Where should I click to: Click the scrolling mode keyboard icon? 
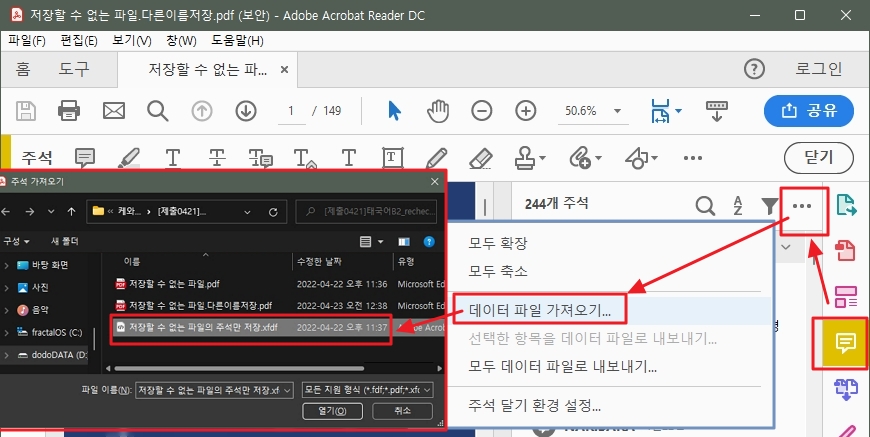point(717,111)
